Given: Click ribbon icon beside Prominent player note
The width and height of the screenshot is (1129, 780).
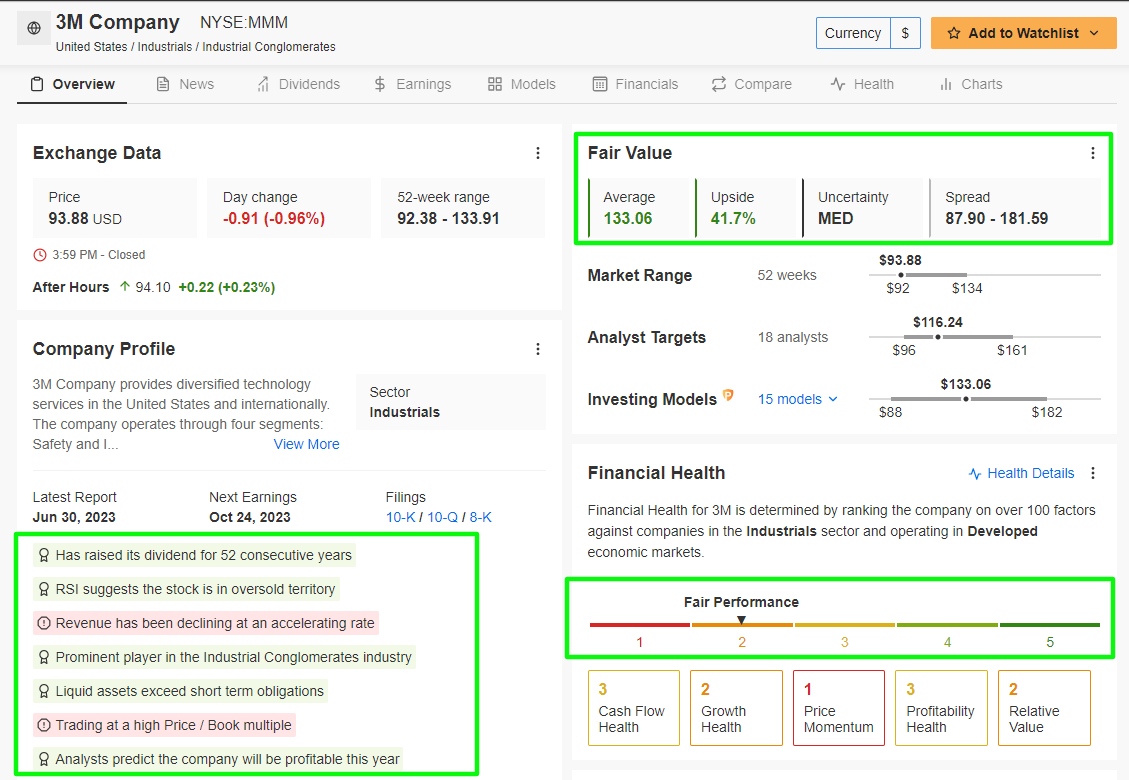Looking at the screenshot, I should pyautogui.click(x=44, y=657).
